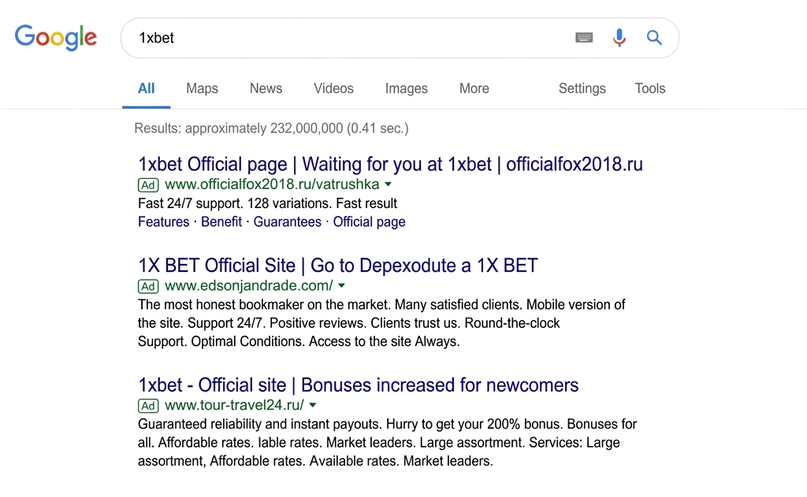This screenshot has width=807, height=497.
Task: Open the '1xbet Official page' ad result
Action: [x=390, y=164]
